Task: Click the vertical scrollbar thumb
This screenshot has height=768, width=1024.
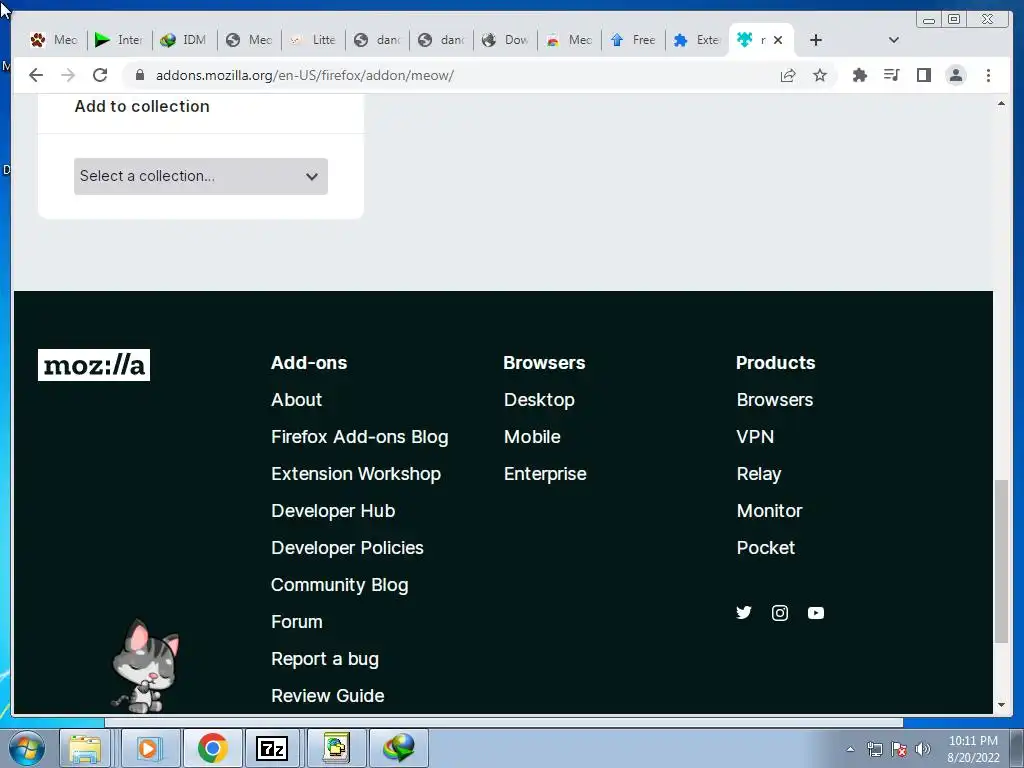Action: [1001, 561]
